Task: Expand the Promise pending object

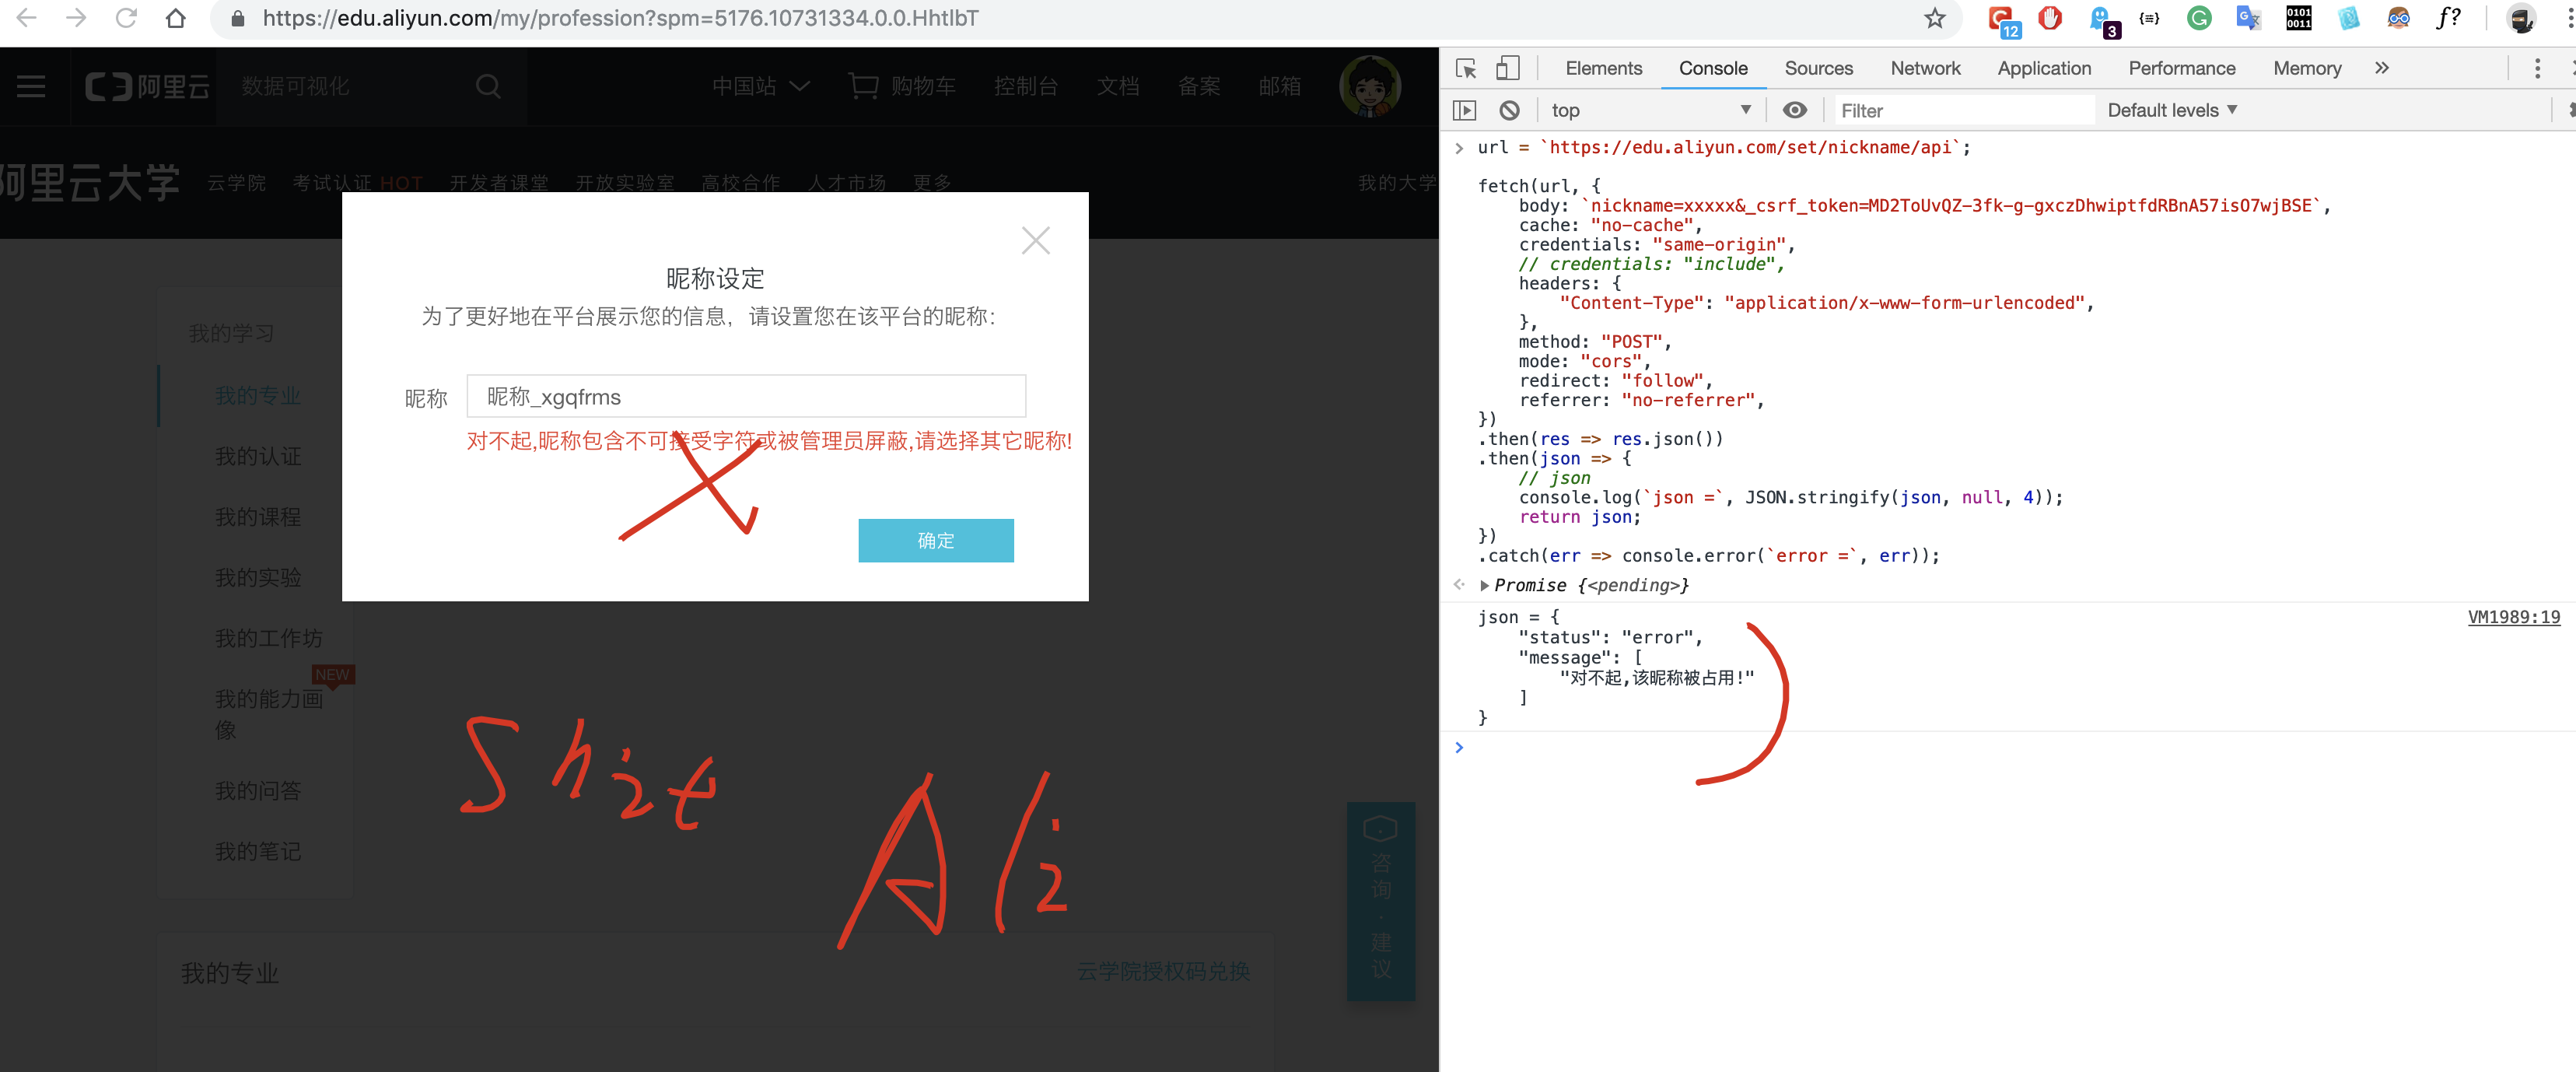Action: (x=1484, y=585)
